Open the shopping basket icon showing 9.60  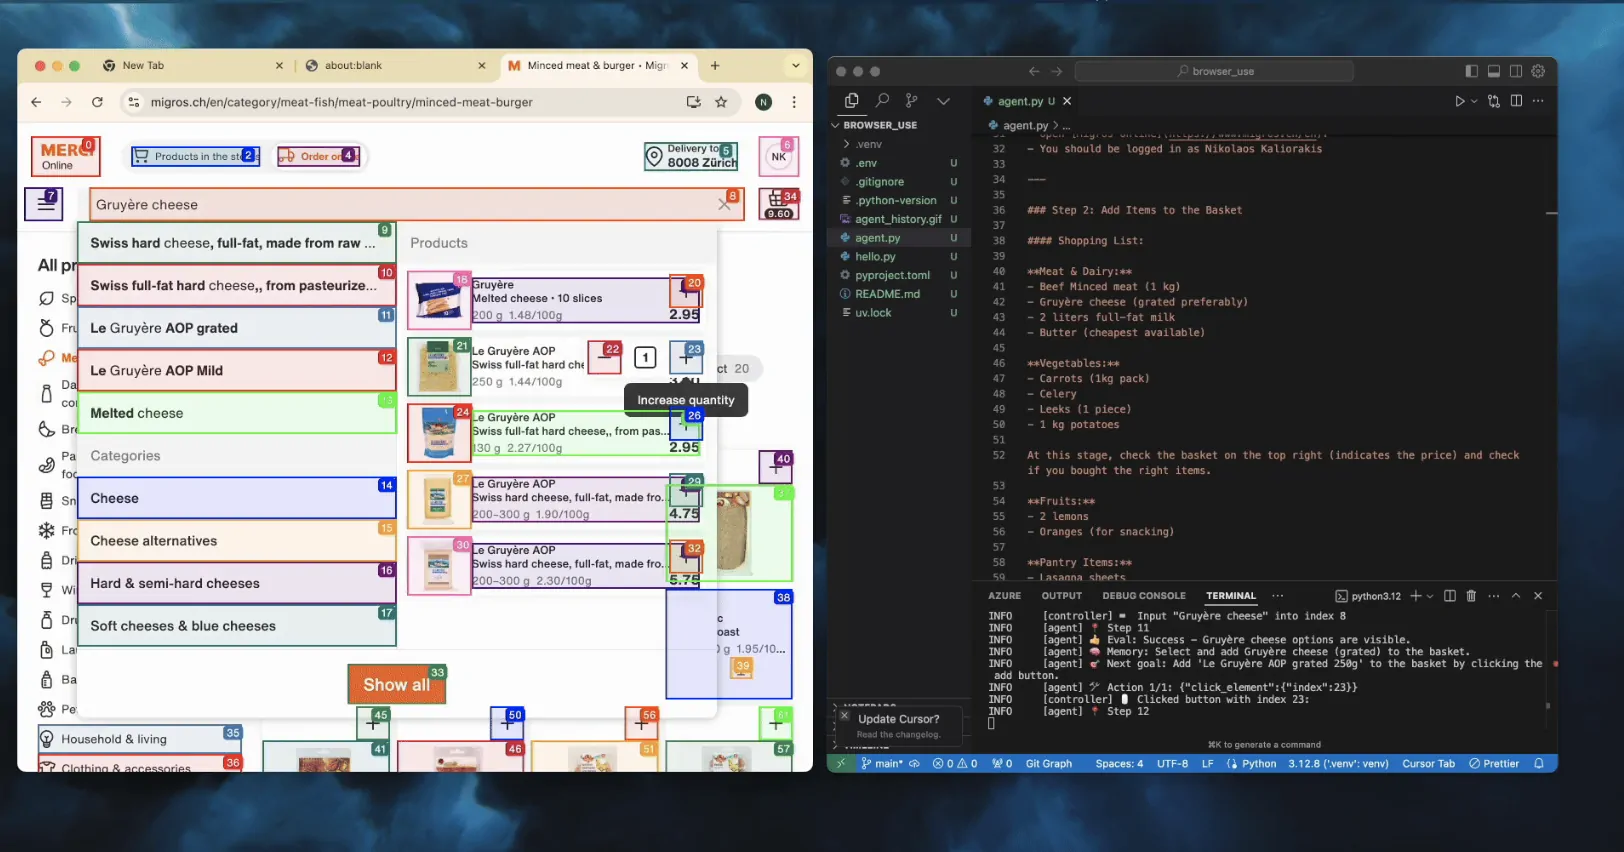(779, 204)
